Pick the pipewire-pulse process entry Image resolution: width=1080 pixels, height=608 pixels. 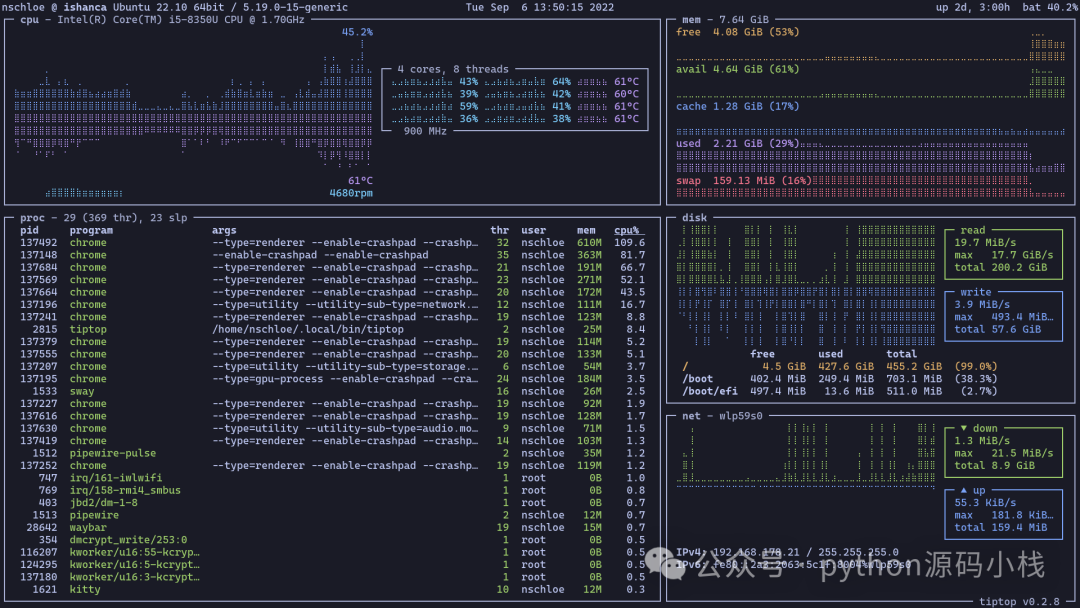[x=112, y=453]
